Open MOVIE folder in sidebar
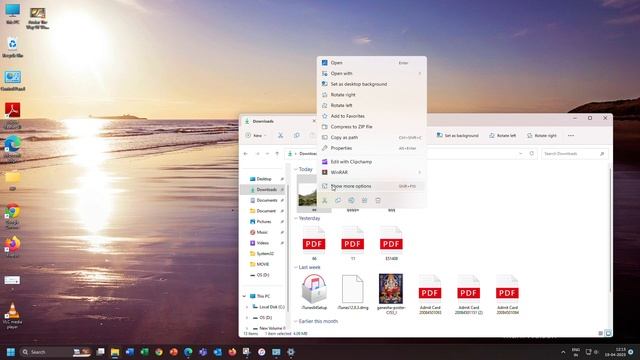Image resolution: width=640 pixels, height=360 pixels. click(x=262, y=264)
